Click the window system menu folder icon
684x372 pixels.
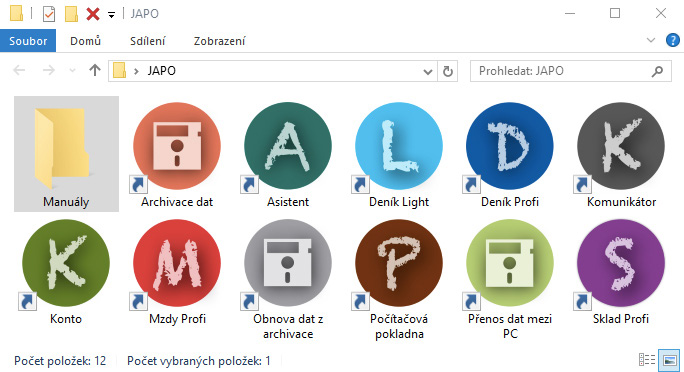coord(16,14)
